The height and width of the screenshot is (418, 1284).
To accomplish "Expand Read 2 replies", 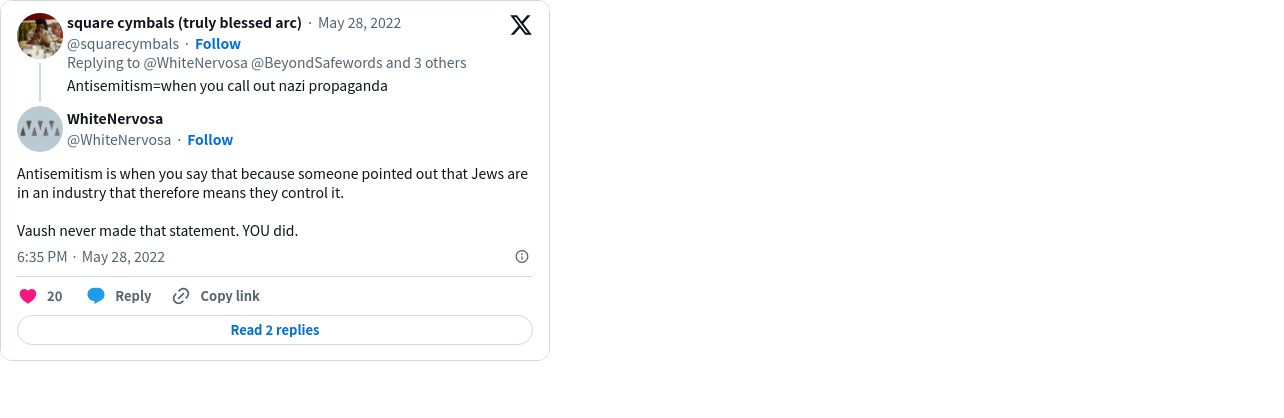I will pos(275,330).
